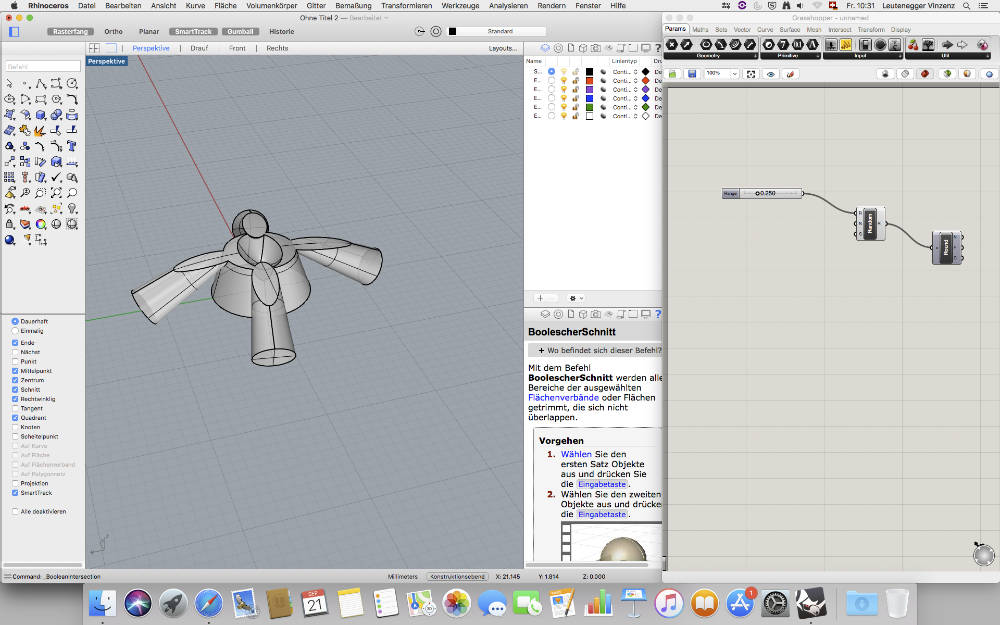Screen dimensions: 1000x625
Task: Toggle the SmartTrack checkbox
Action: pos(15,493)
